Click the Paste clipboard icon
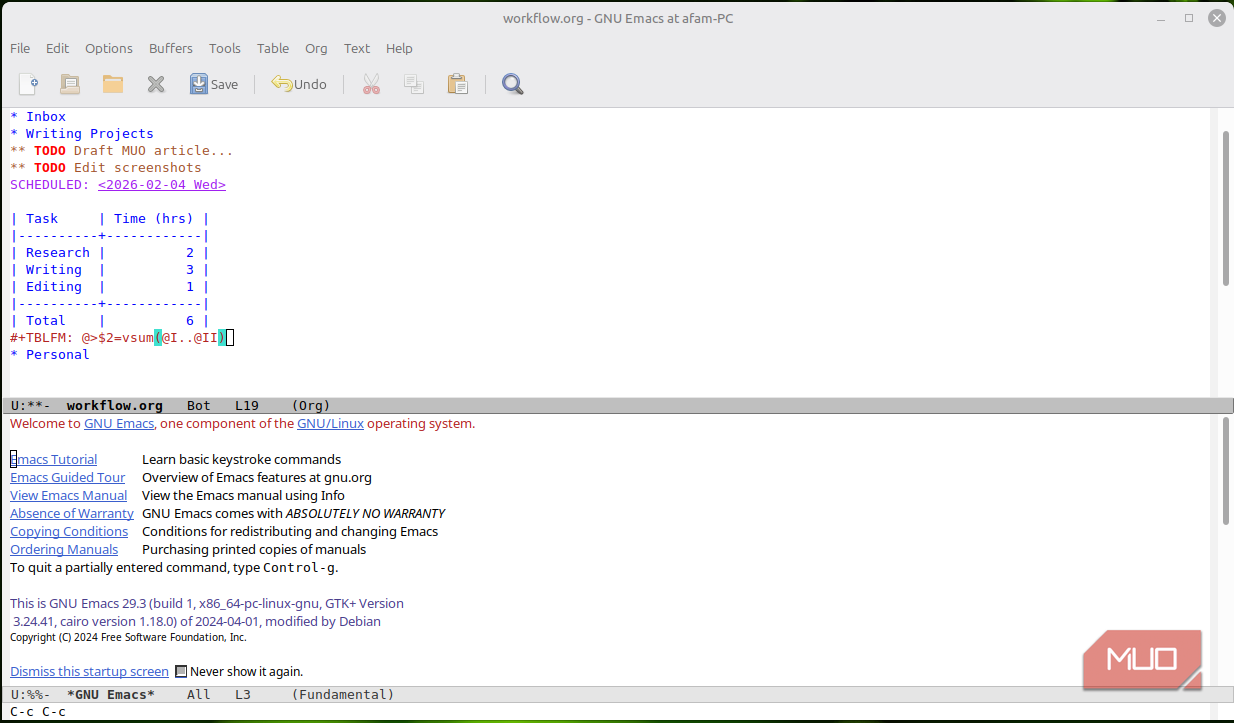The width and height of the screenshot is (1234, 723). [457, 84]
